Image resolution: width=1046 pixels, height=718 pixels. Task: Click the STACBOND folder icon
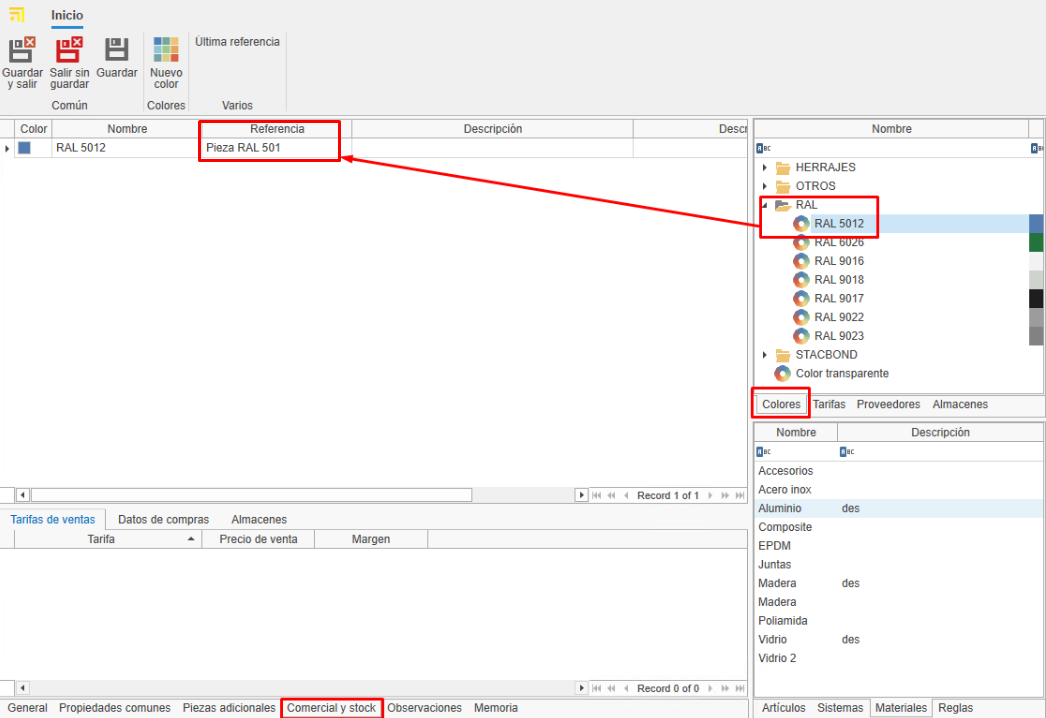click(x=783, y=355)
